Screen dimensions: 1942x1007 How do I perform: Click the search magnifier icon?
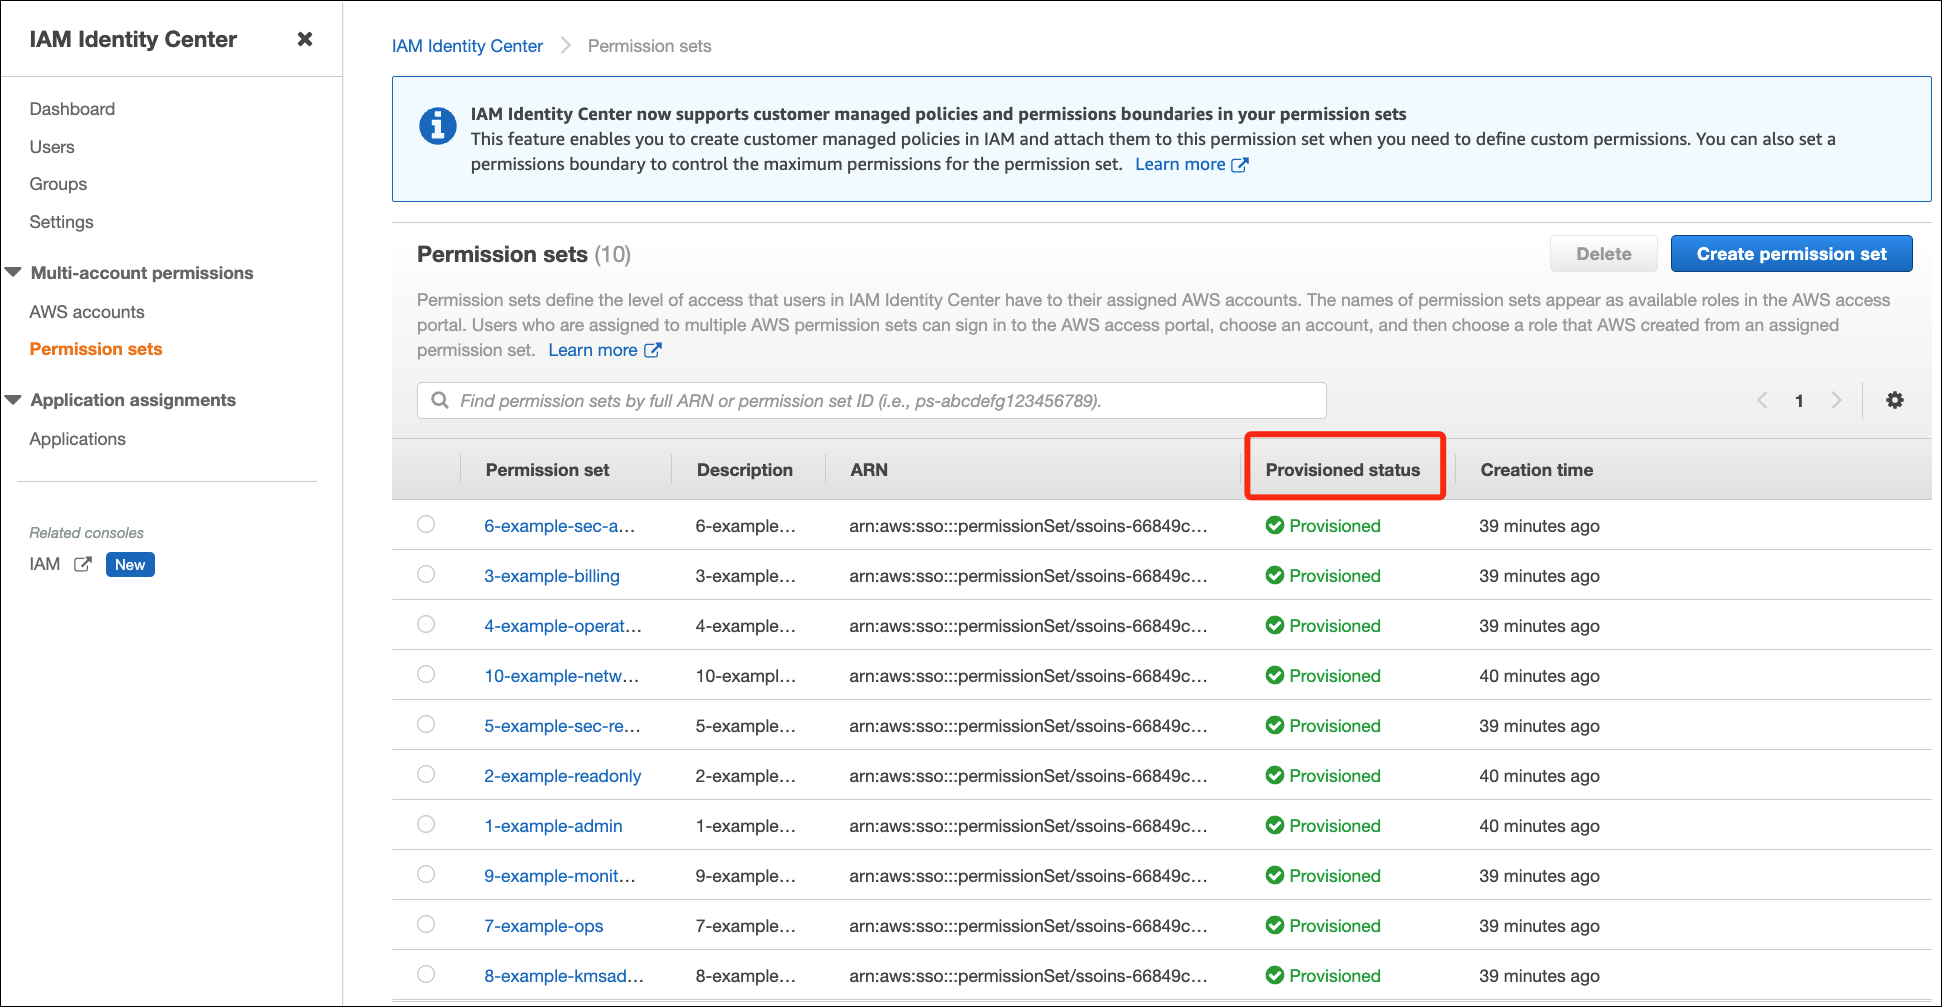pyautogui.click(x=439, y=400)
